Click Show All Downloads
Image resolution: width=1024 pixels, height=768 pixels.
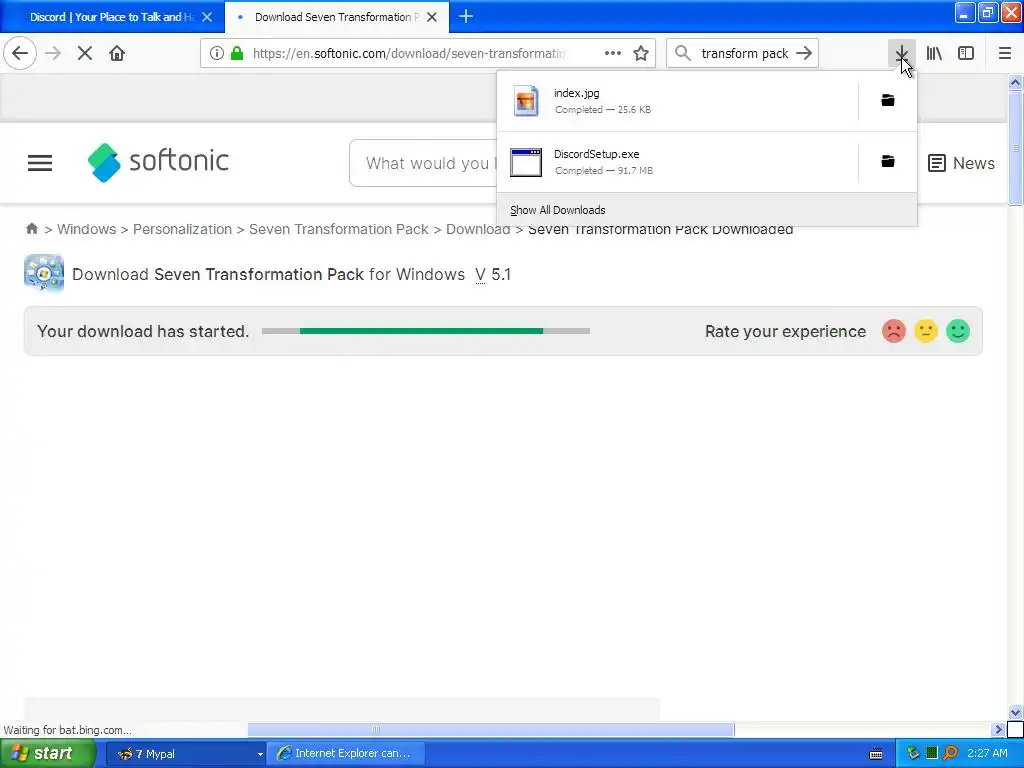[x=707, y=210]
